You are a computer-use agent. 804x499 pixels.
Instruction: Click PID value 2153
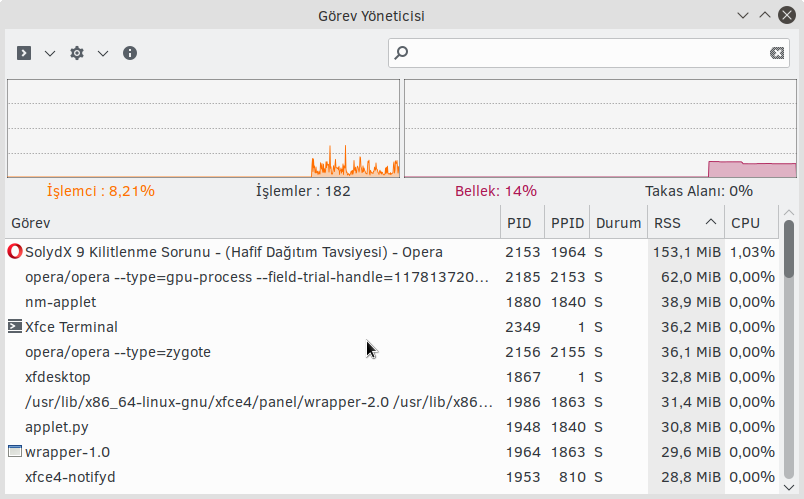click(x=522, y=252)
